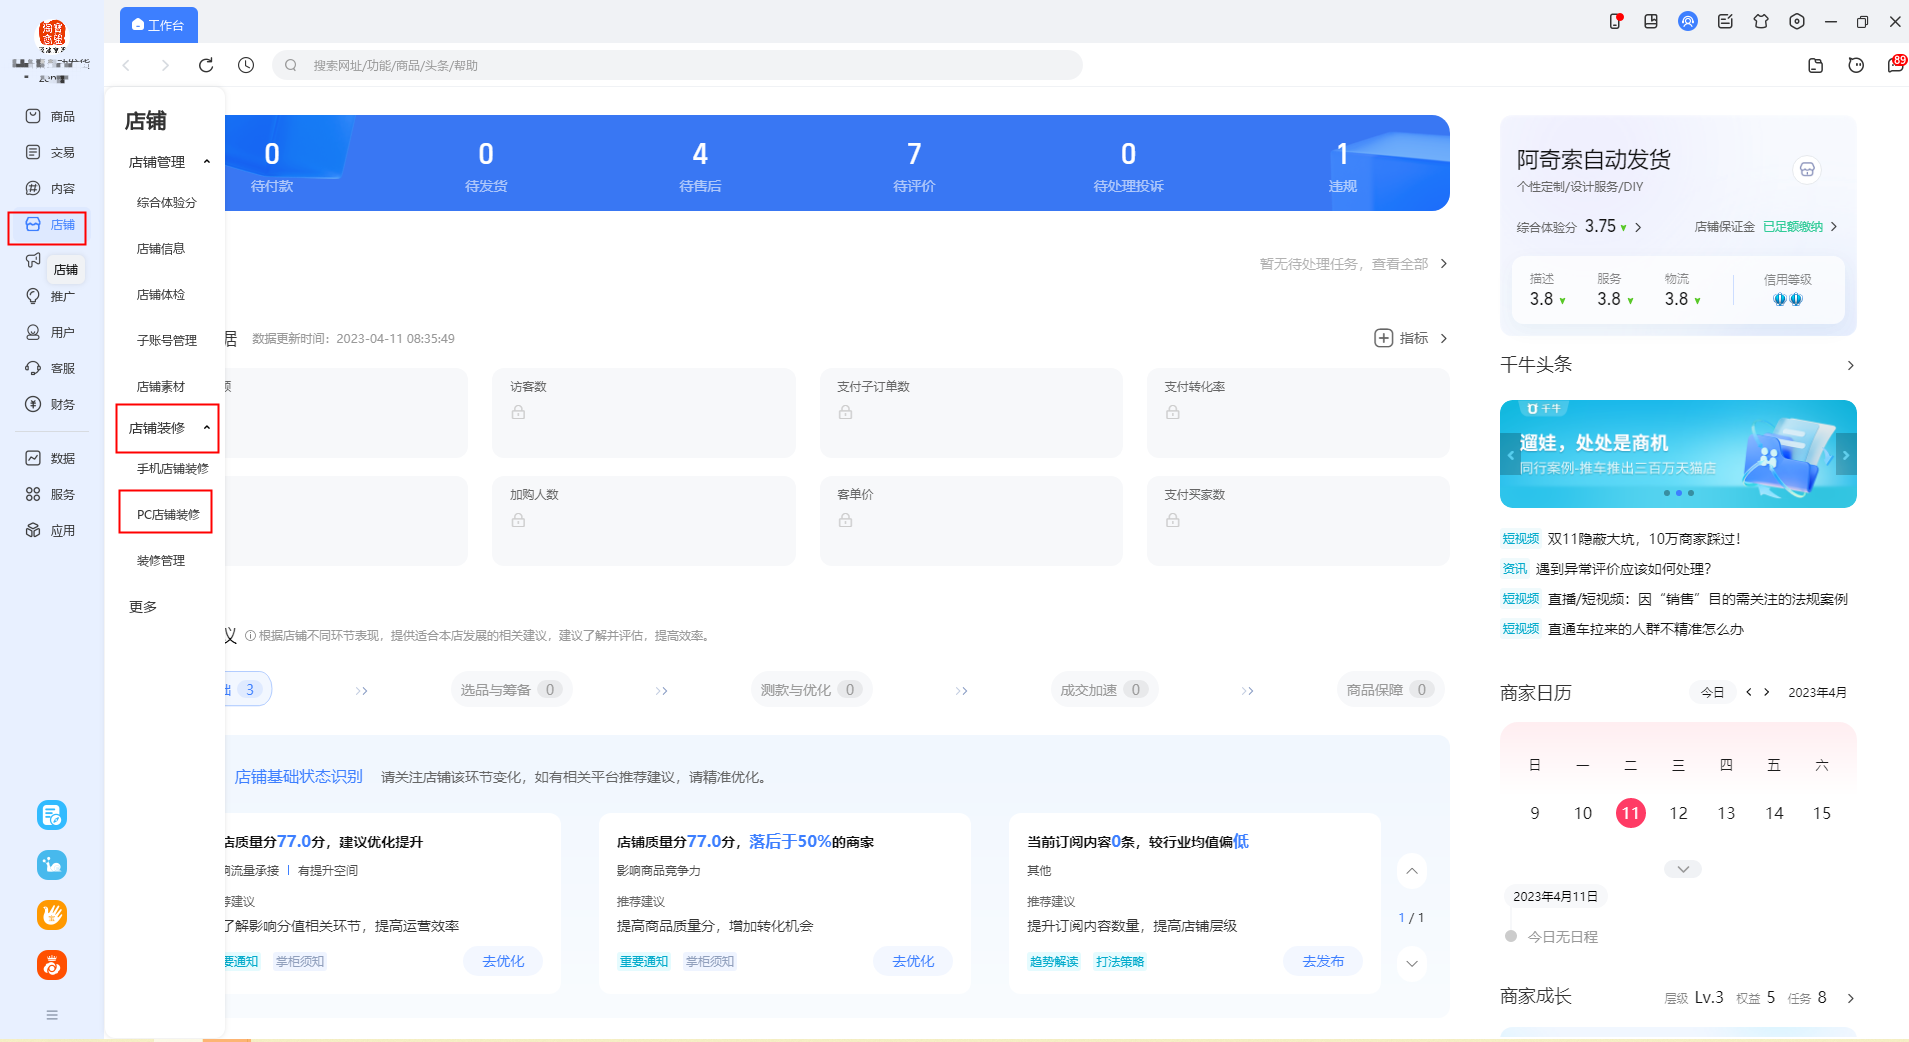Click the 今日 calendar button
Viewport: 1909px width, 1042px height.
tap(1713, 692)
